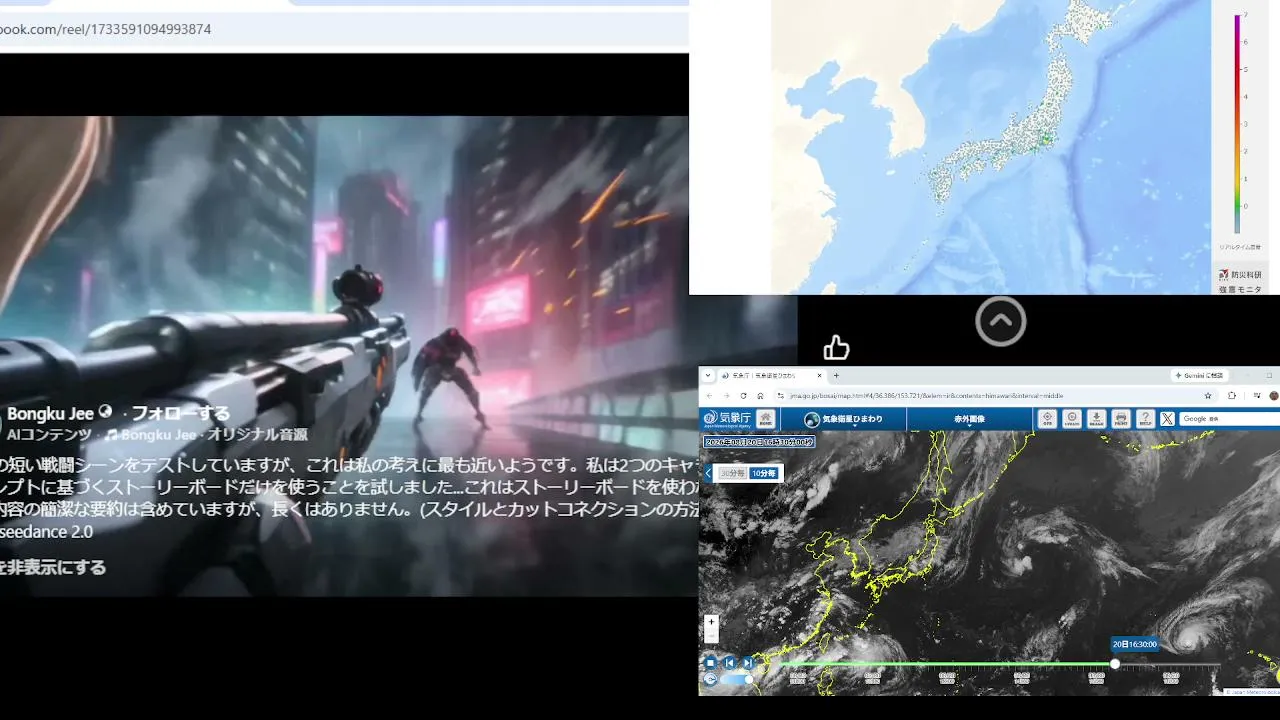The width and height of the screenshot is (1280, 720).
Task: Click the satellite image timestamp label
Action: point(759,442)
